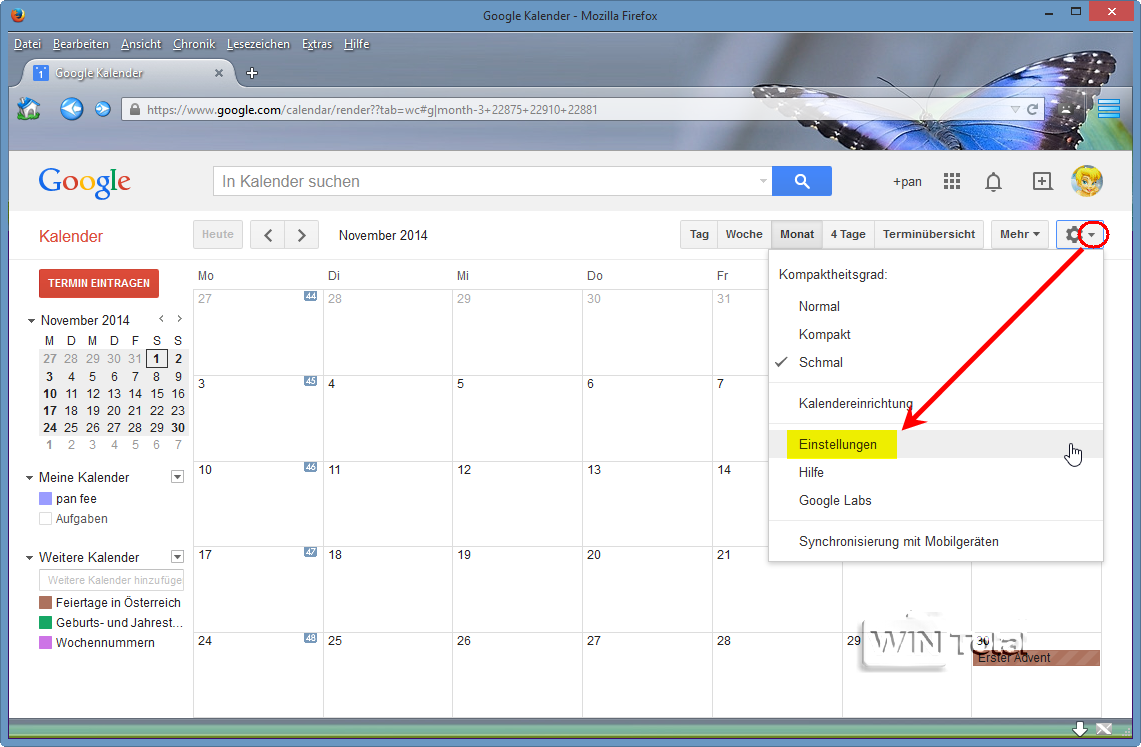Open the Datei menu
The image size is (1141, 747).
click(28, 44)
